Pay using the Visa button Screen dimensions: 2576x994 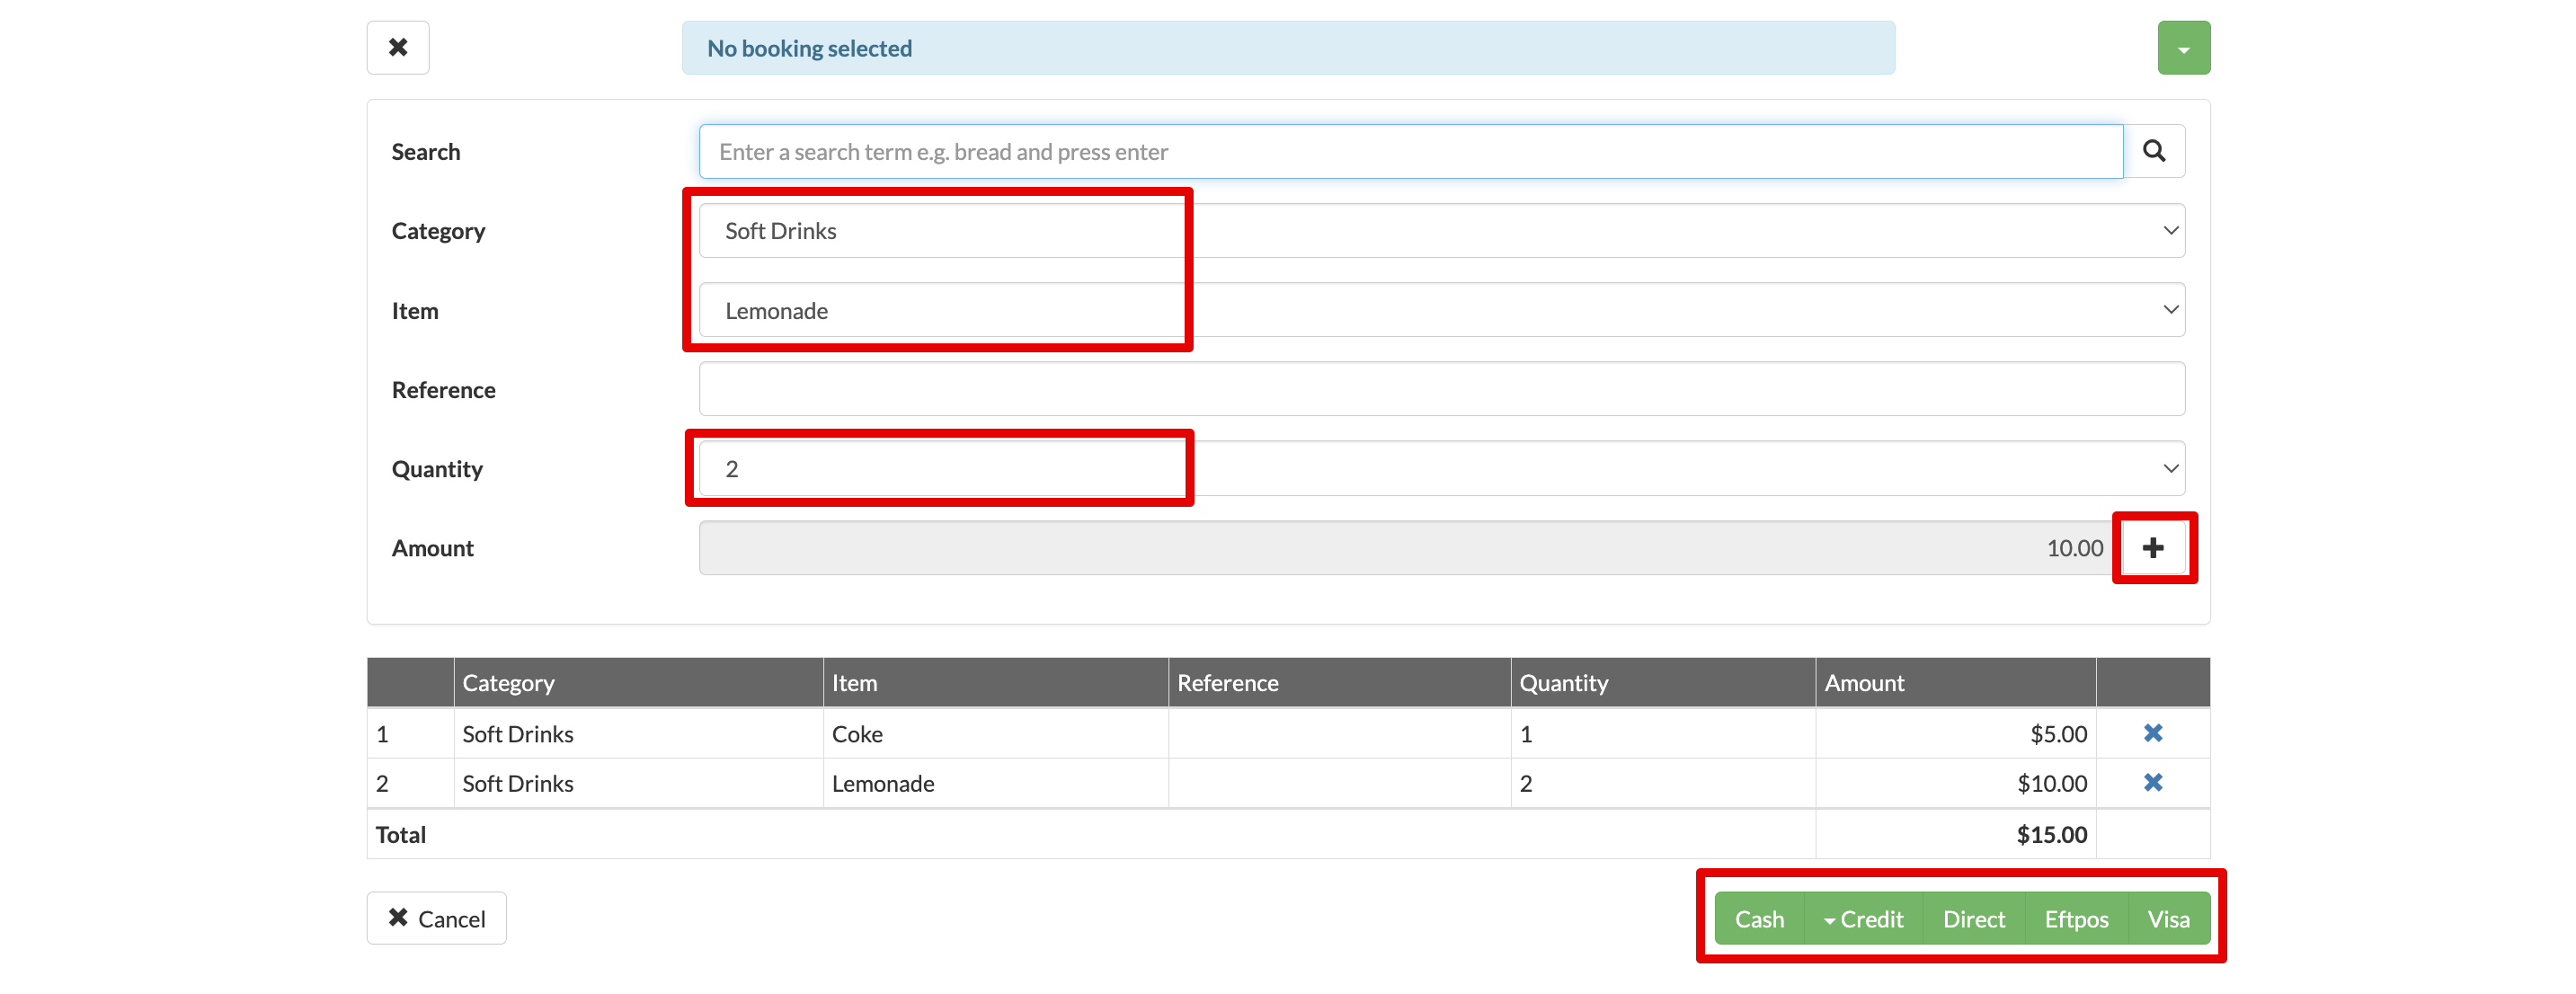click(2168, 919)
